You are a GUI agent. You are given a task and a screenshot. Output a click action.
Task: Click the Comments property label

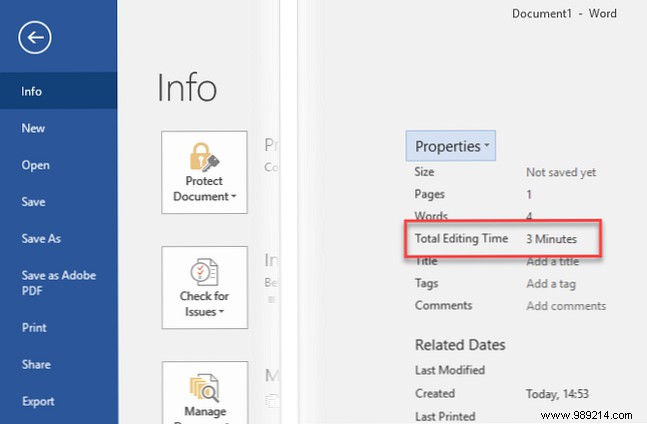[x=444, y=305]
